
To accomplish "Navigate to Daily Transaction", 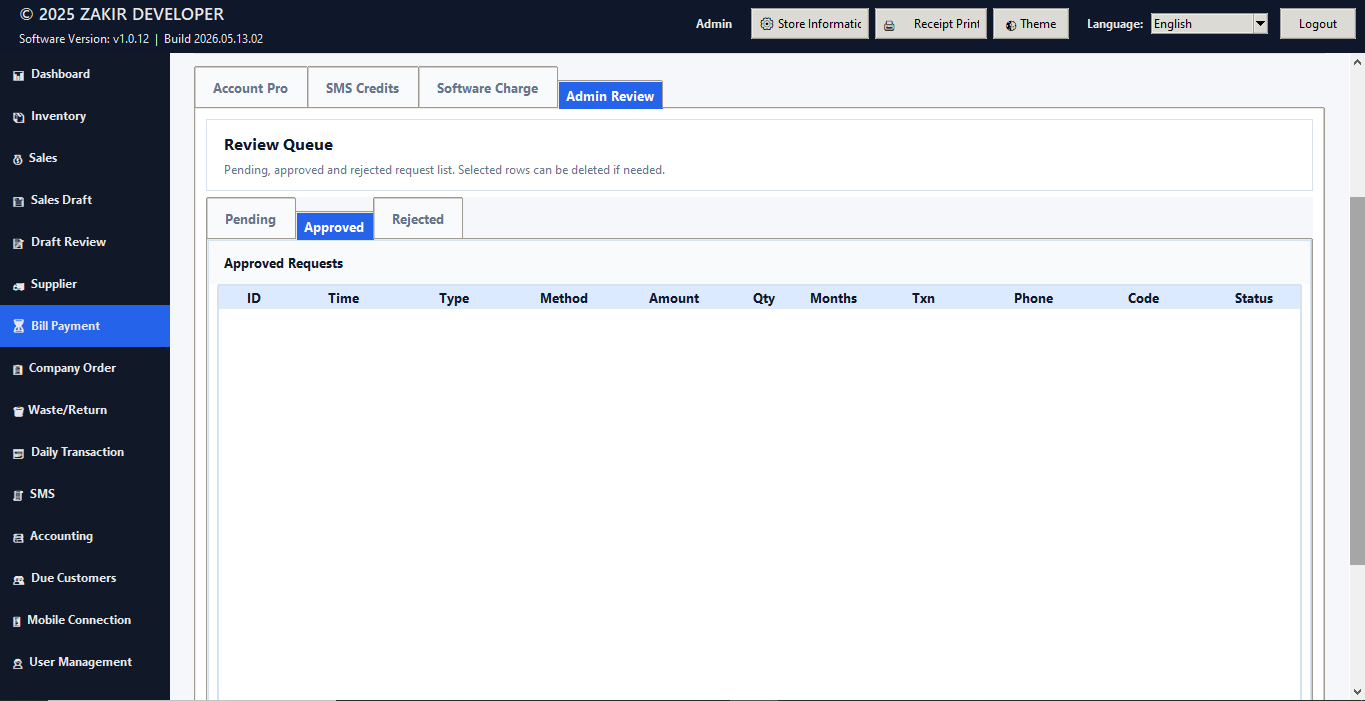I will [85, 452].
